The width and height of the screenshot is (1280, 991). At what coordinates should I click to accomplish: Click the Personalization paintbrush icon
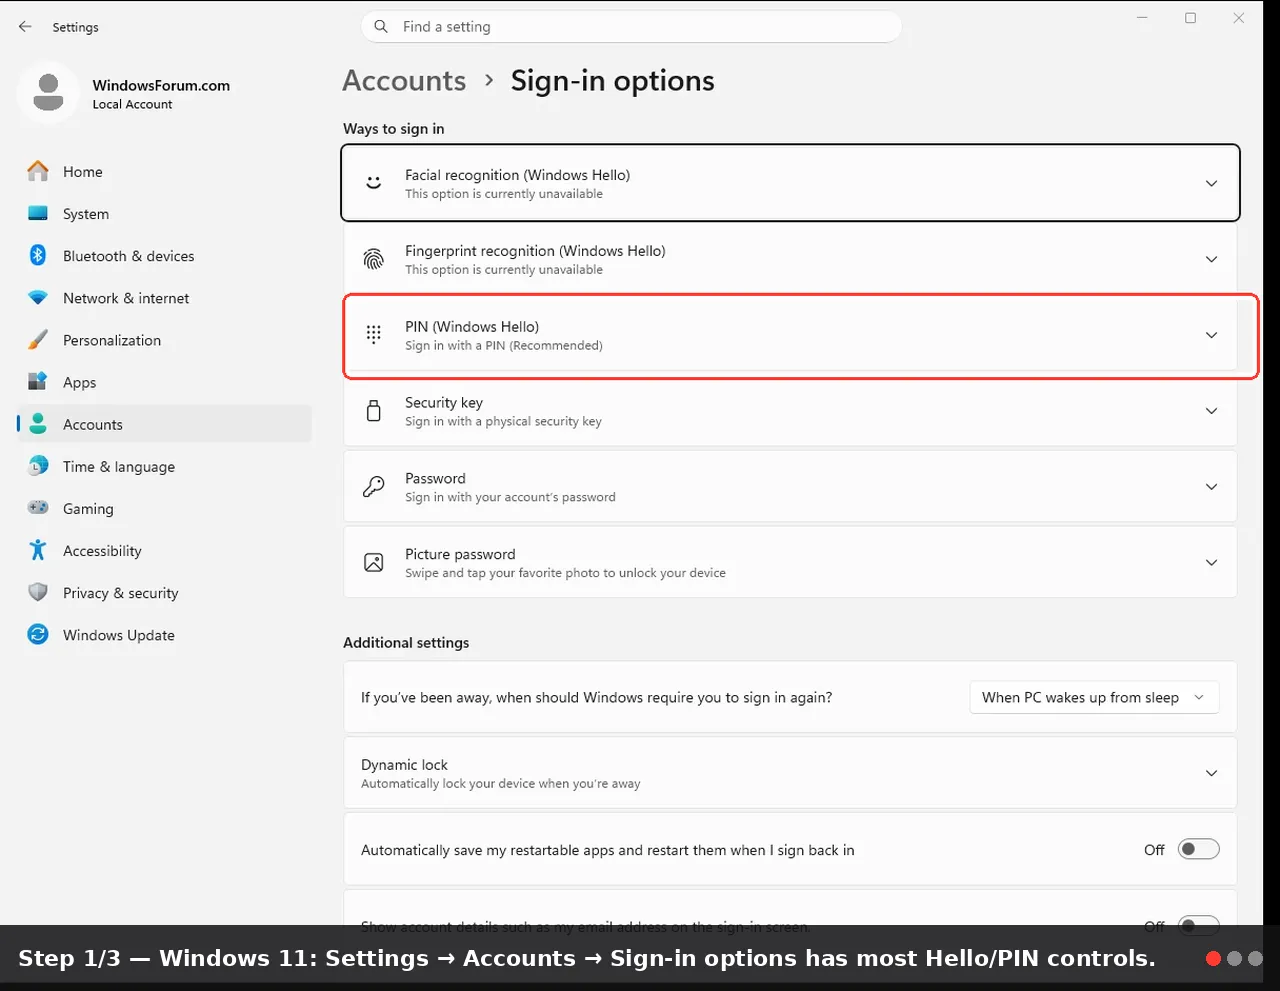point(38,340)
